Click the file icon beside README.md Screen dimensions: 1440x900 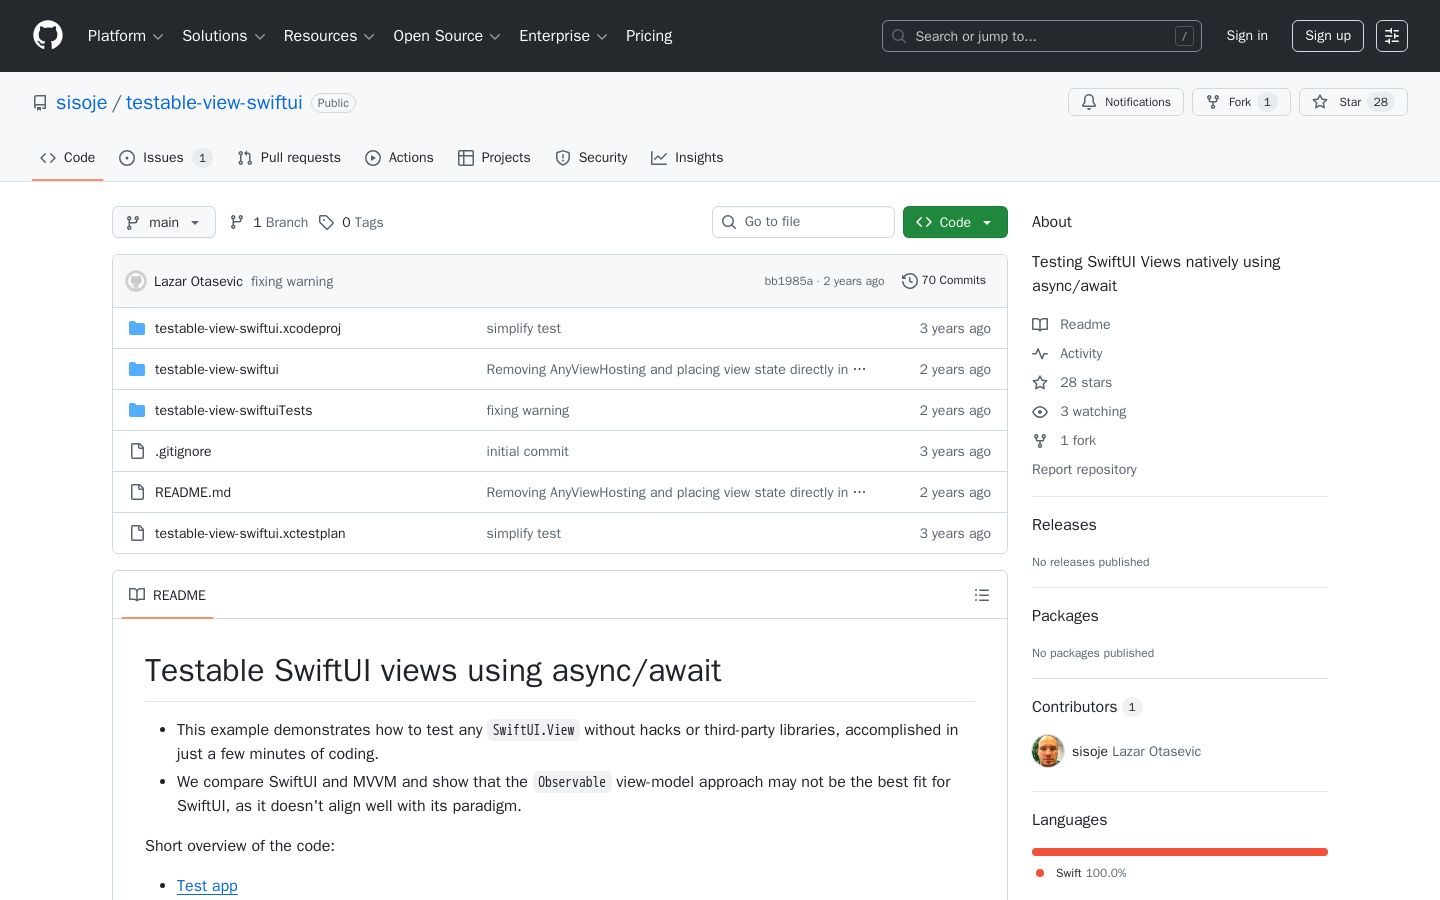pyautogui.click(x=137, y=492)
